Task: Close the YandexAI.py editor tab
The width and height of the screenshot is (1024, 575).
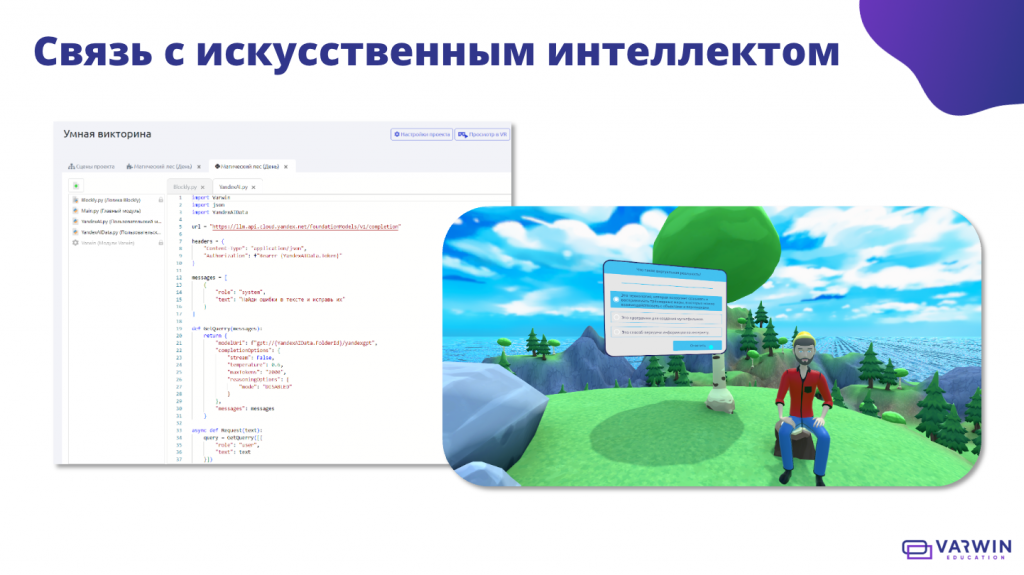Action: tap(253, 188)
